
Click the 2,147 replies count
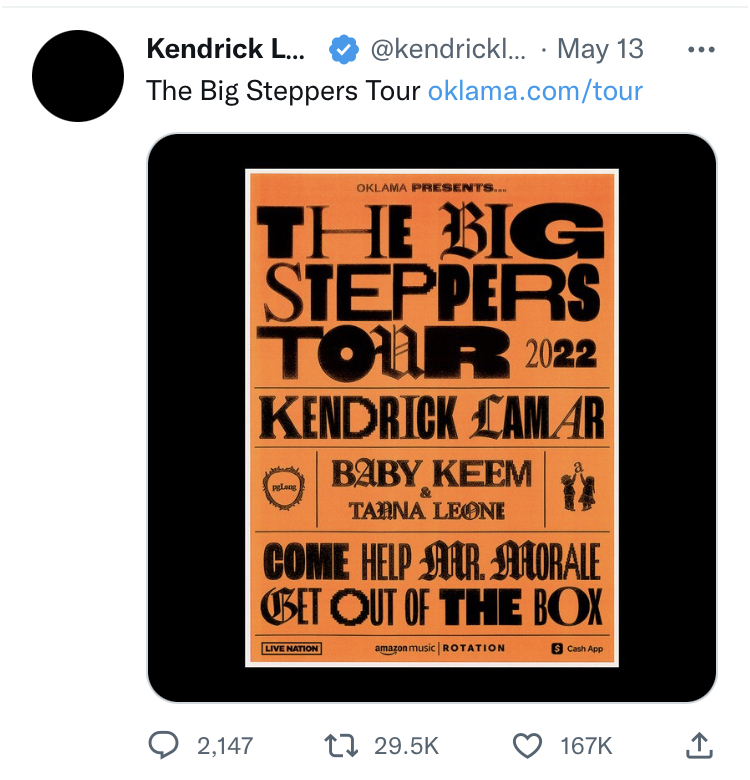225,746
